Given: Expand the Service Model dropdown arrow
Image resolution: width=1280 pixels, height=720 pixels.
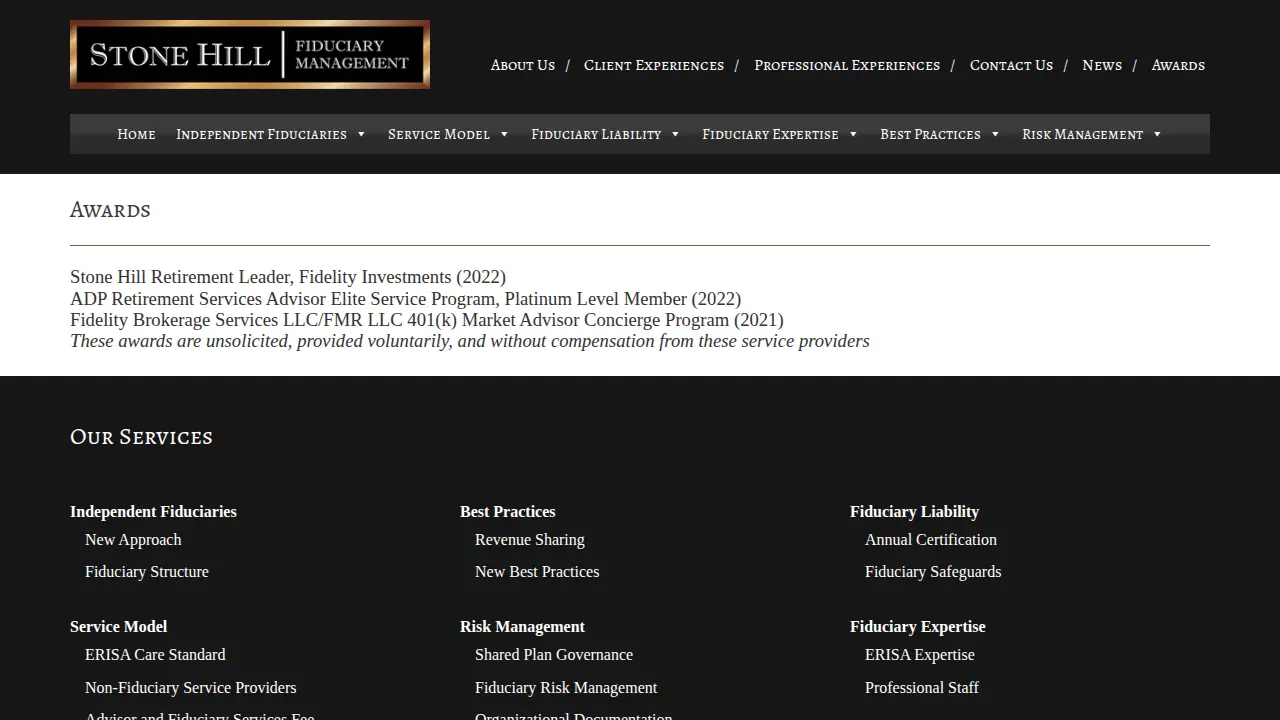Looking at the screenshot, I should 504,134.
